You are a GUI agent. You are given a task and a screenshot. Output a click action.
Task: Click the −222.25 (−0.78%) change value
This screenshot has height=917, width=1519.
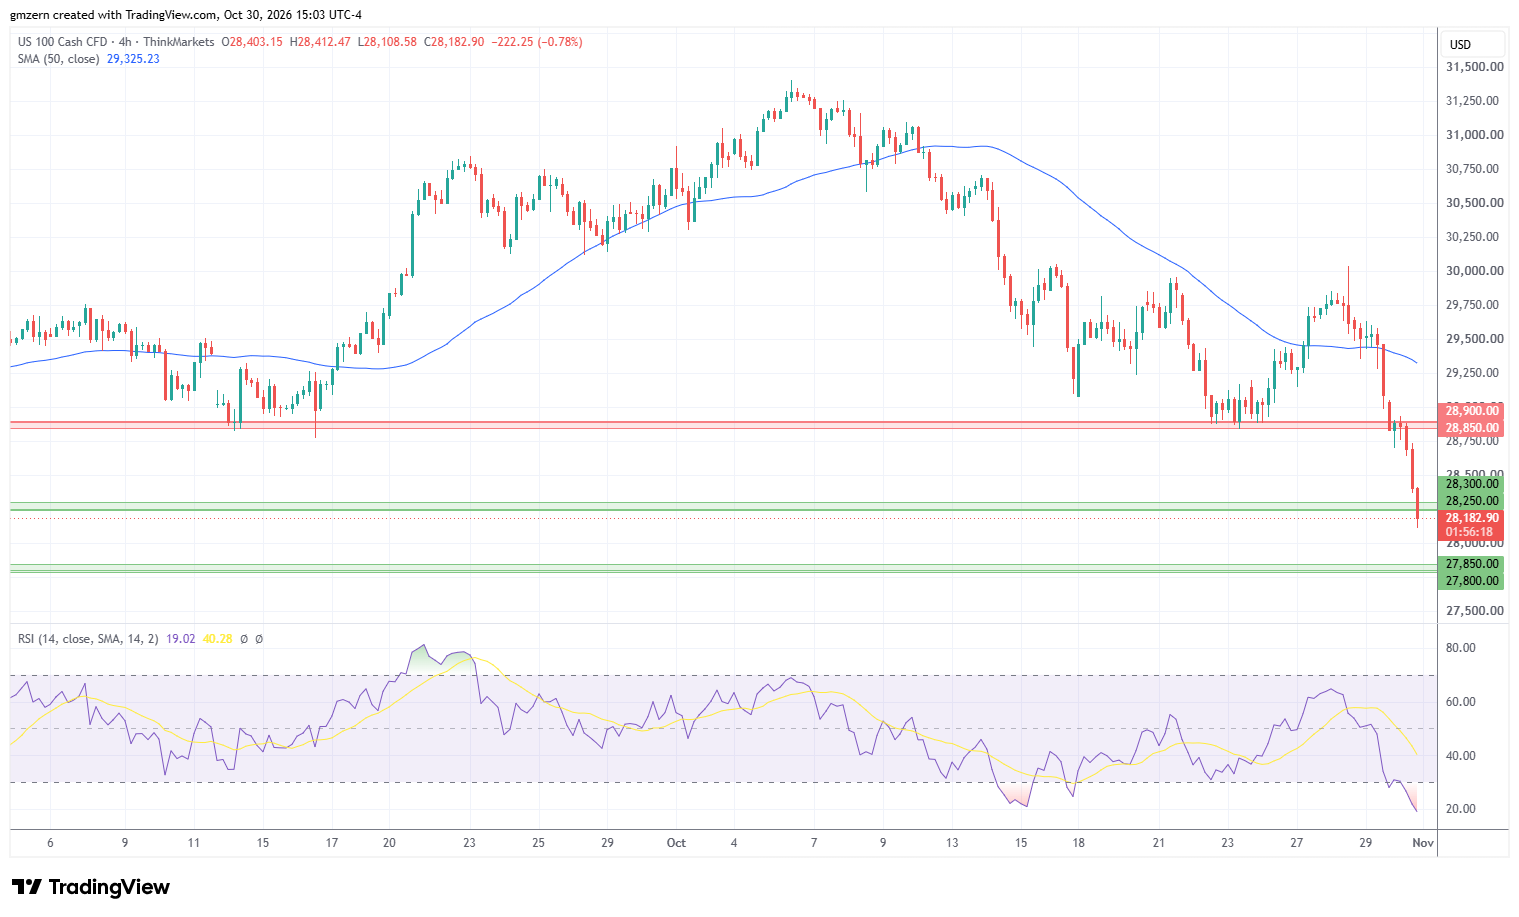coord(536,42)
